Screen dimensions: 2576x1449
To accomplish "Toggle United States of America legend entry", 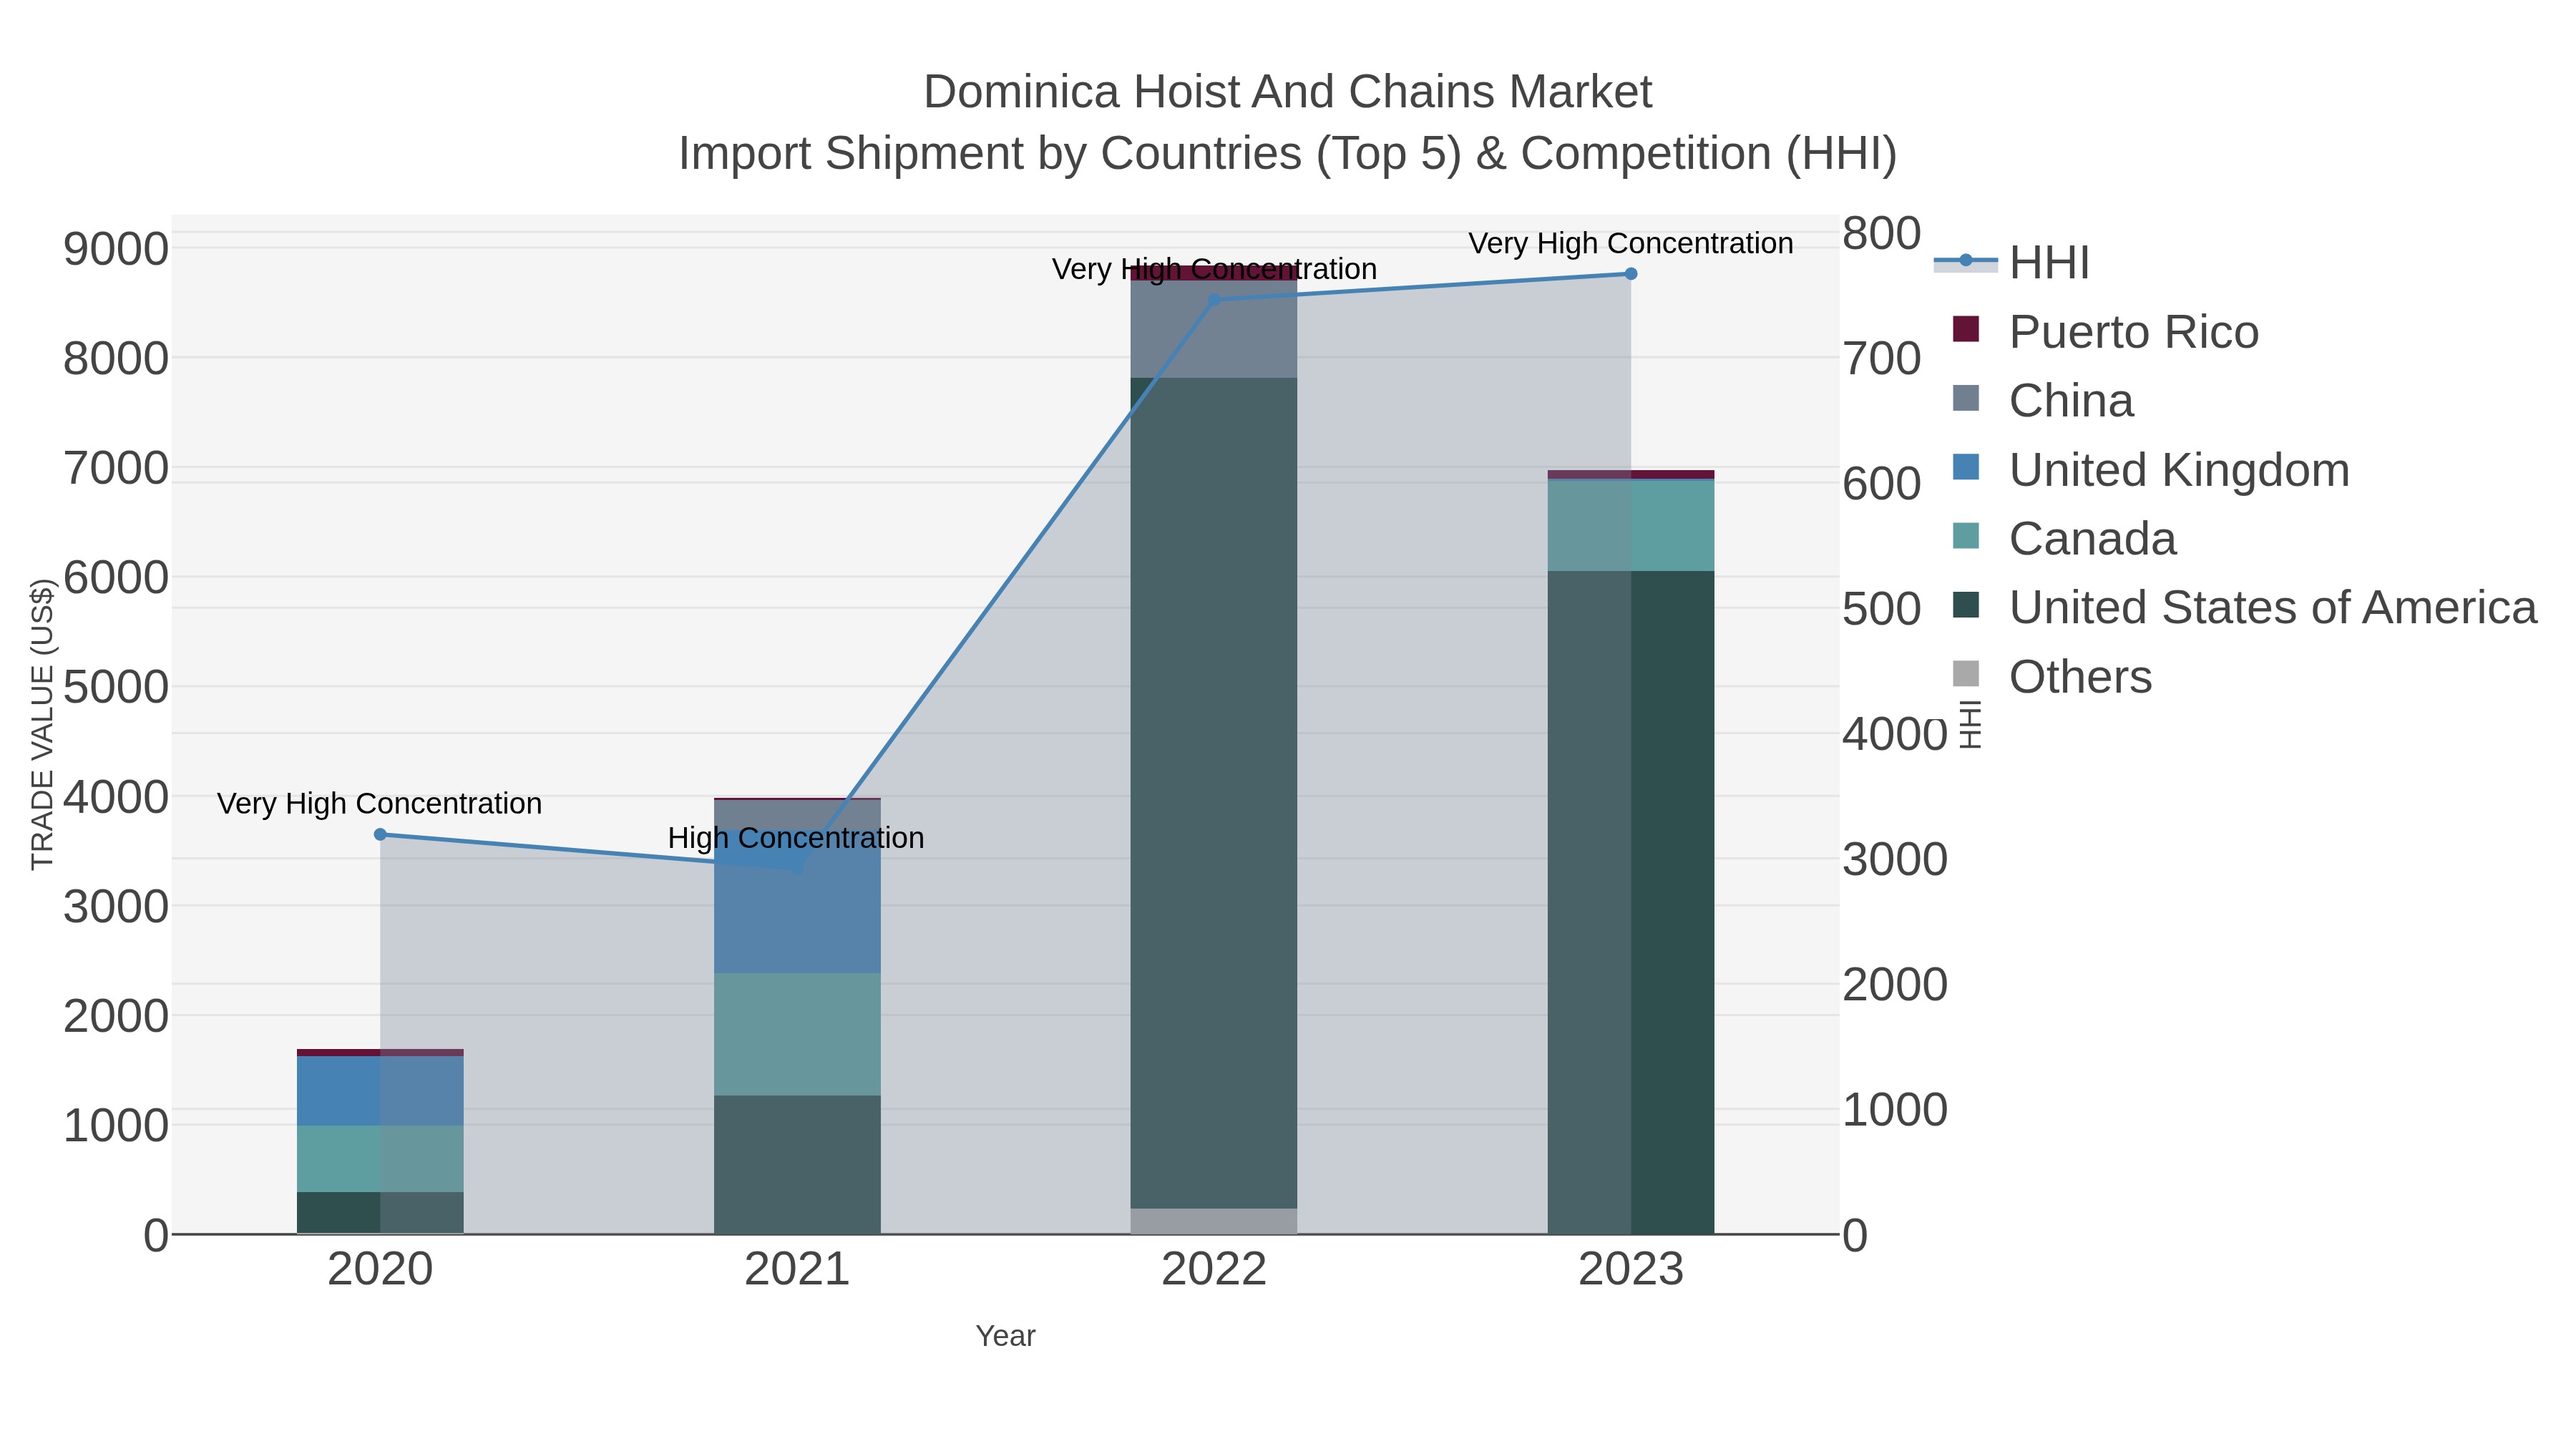I will pos(2244,608).
